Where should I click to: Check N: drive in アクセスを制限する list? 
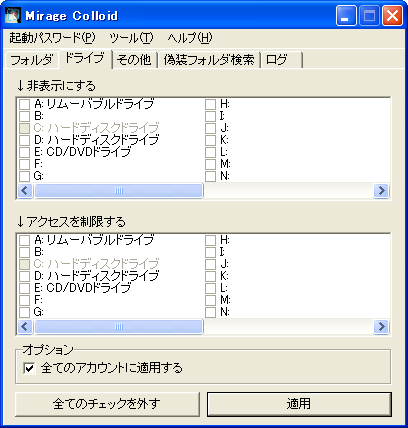[x=210, y=312]
